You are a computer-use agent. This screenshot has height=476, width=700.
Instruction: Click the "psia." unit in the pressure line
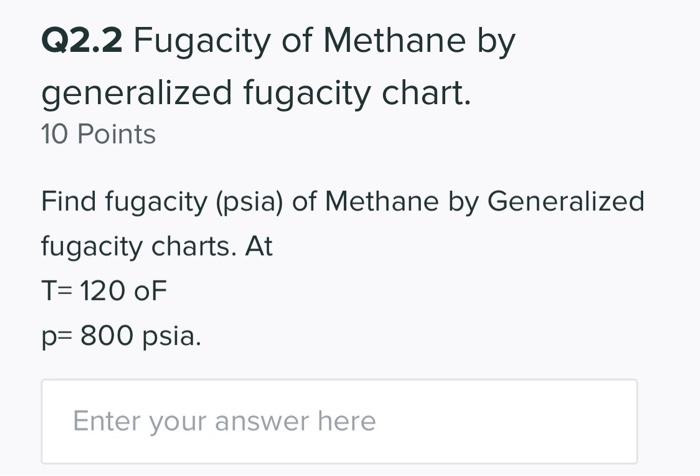171,336
